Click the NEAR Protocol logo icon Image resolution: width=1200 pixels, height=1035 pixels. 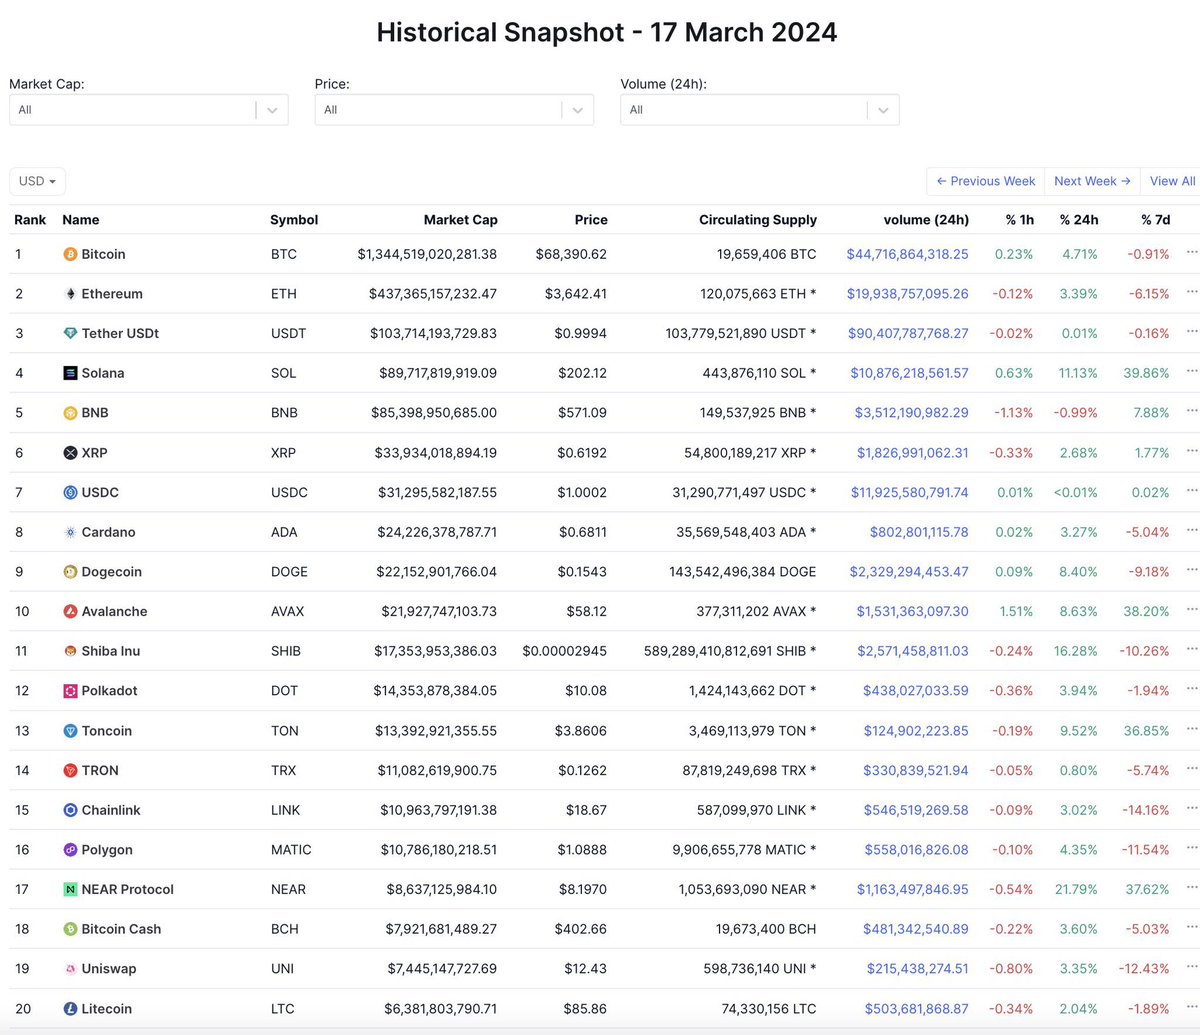[70, 889]
